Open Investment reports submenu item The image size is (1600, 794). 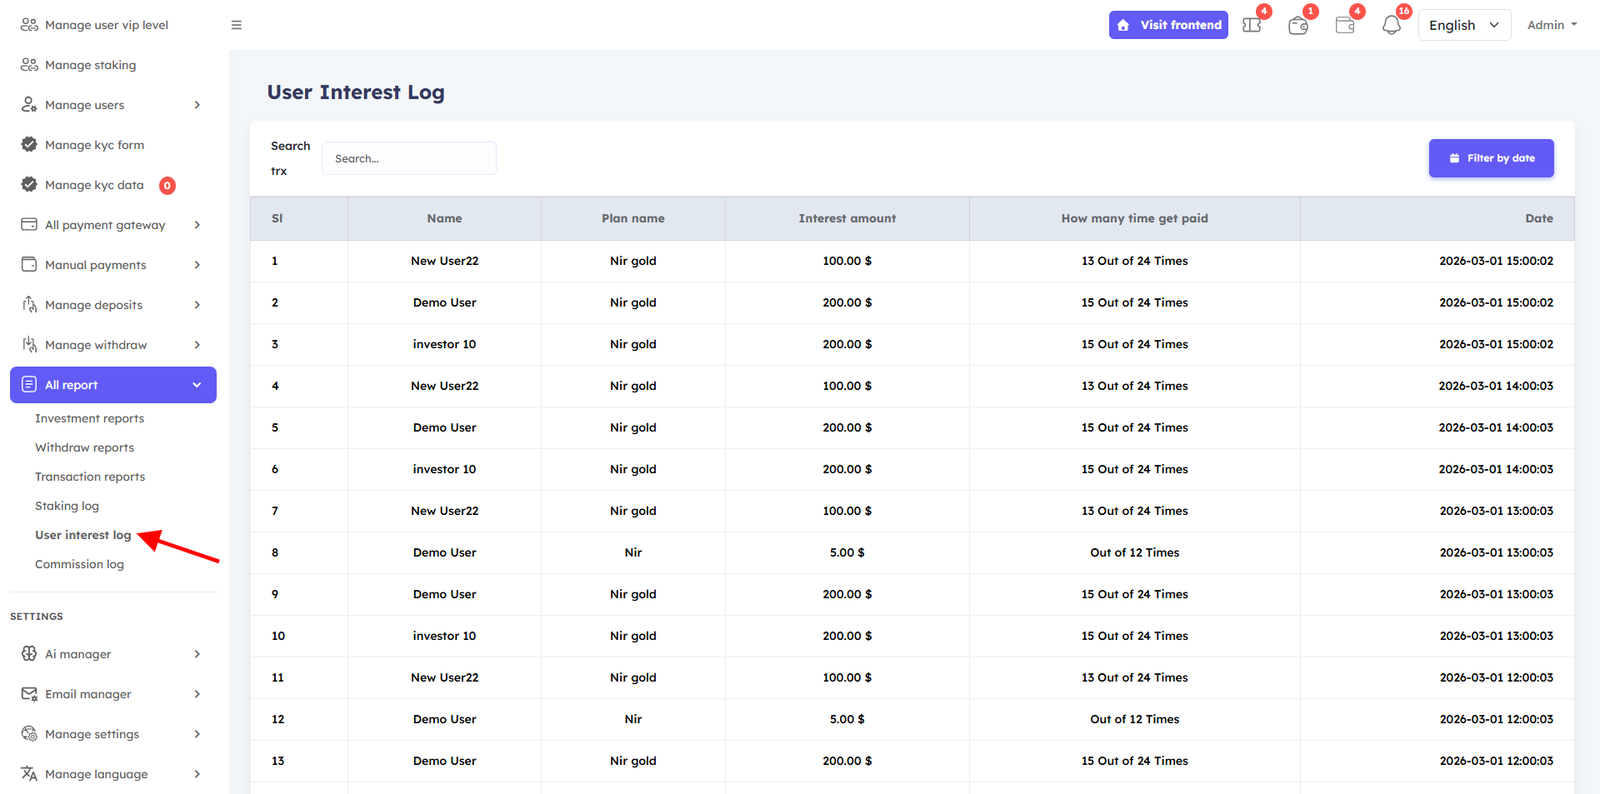pyautogui.click(x=89, y=418)
